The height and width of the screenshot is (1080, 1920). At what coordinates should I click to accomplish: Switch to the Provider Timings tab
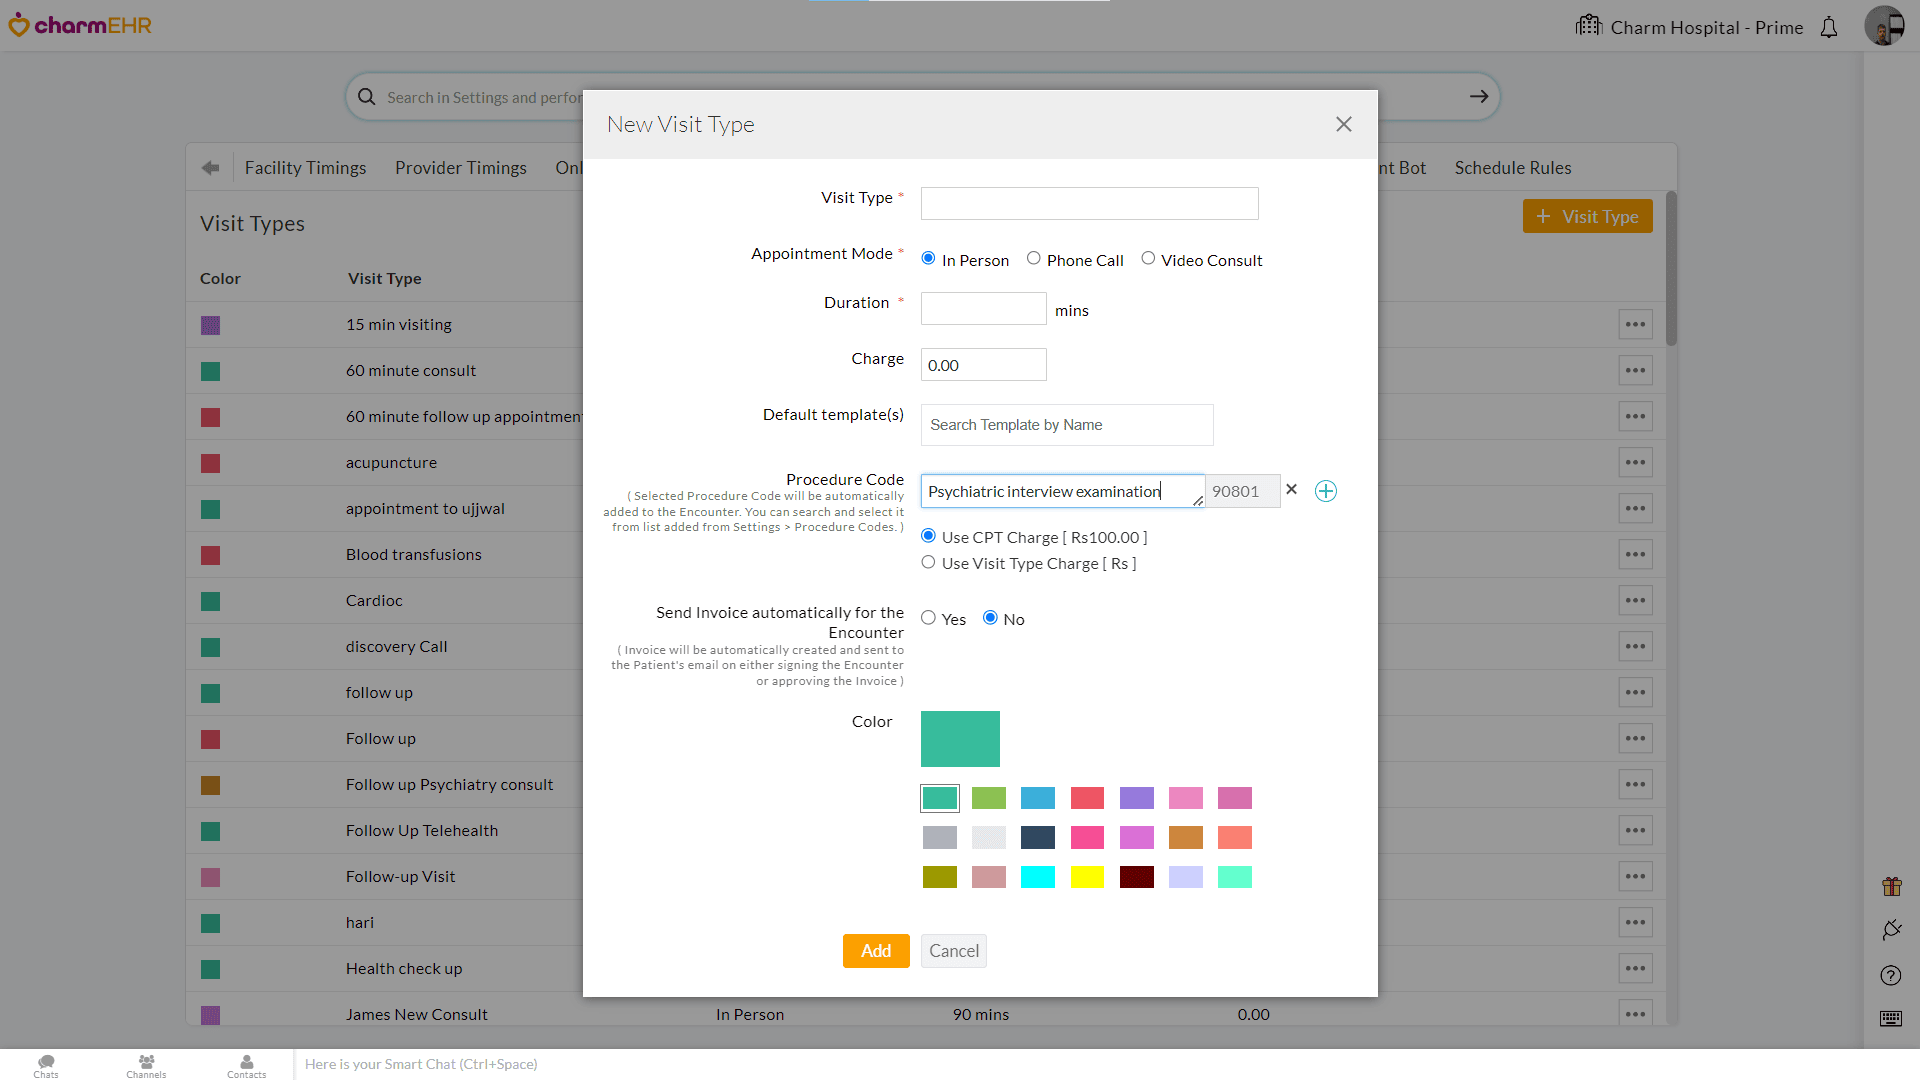460,167
